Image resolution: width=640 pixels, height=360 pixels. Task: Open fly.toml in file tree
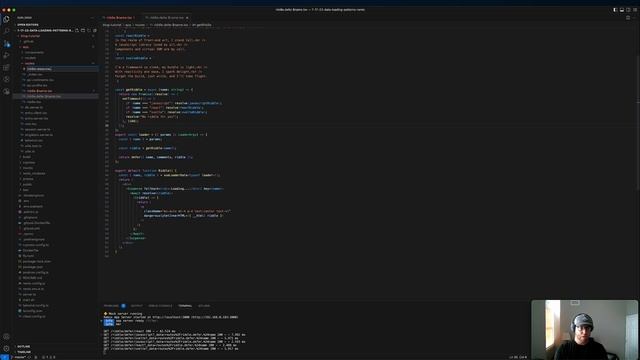28,256
